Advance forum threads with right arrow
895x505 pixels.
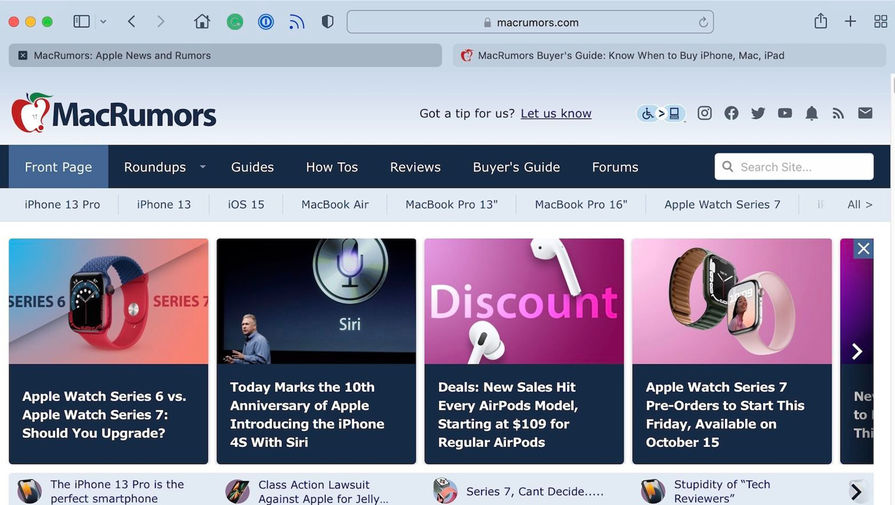pos(856,491)
